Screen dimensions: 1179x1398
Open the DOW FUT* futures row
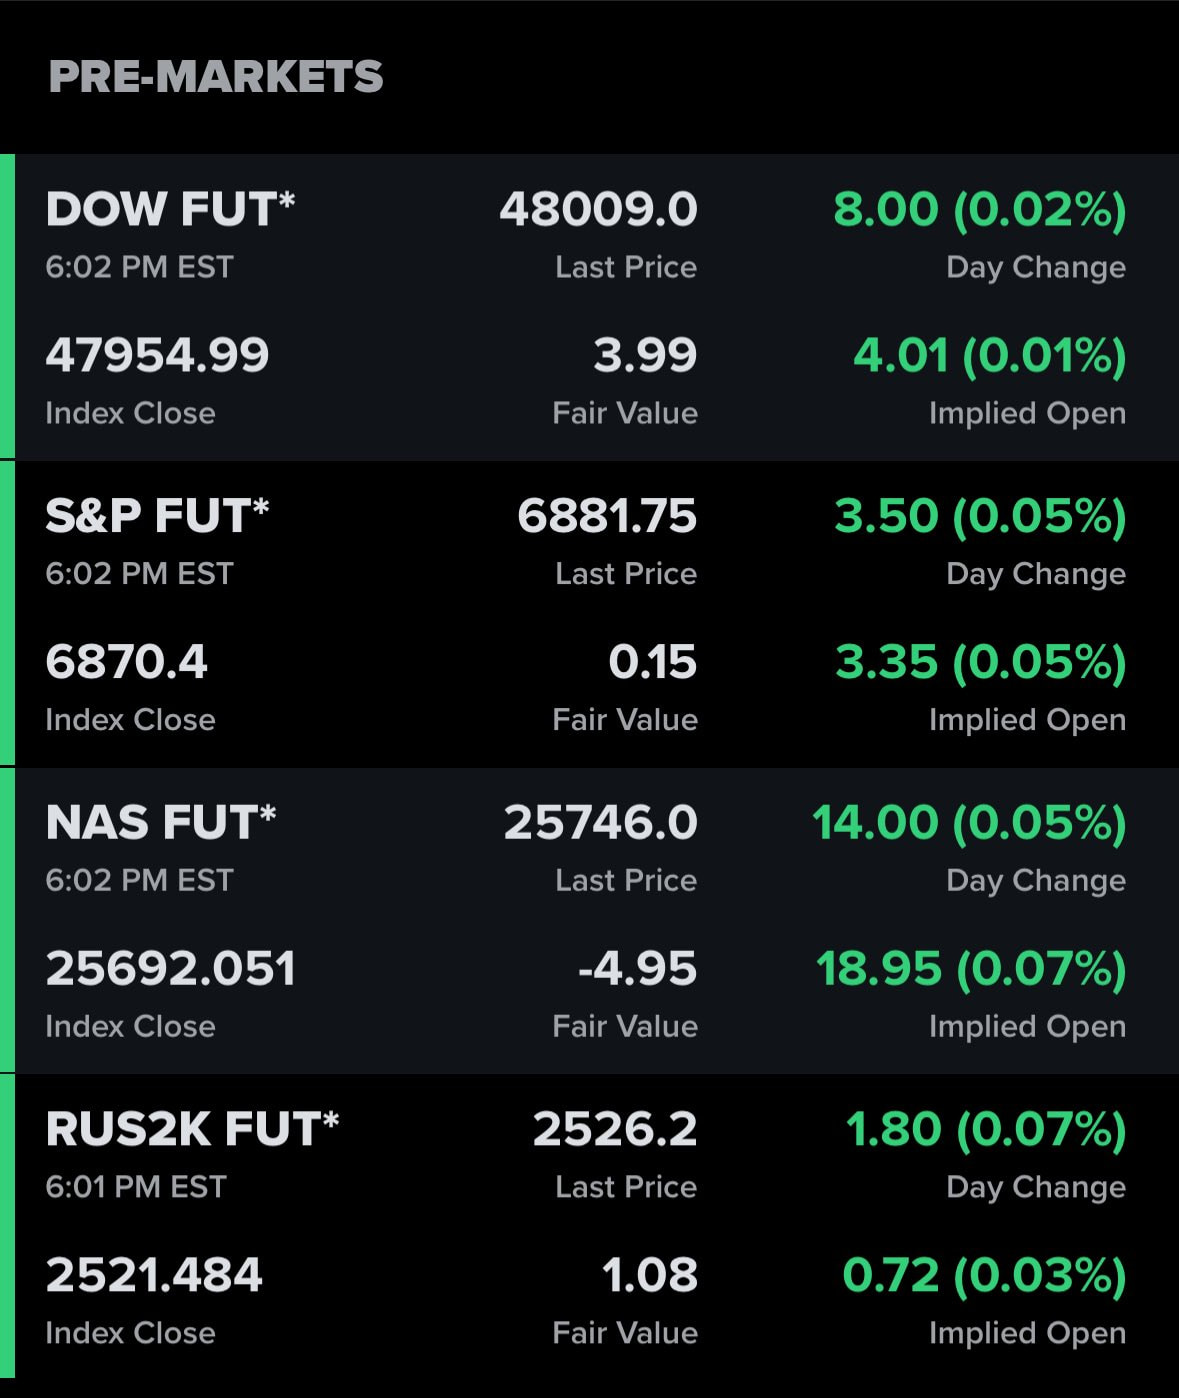[x=170, y=210]
